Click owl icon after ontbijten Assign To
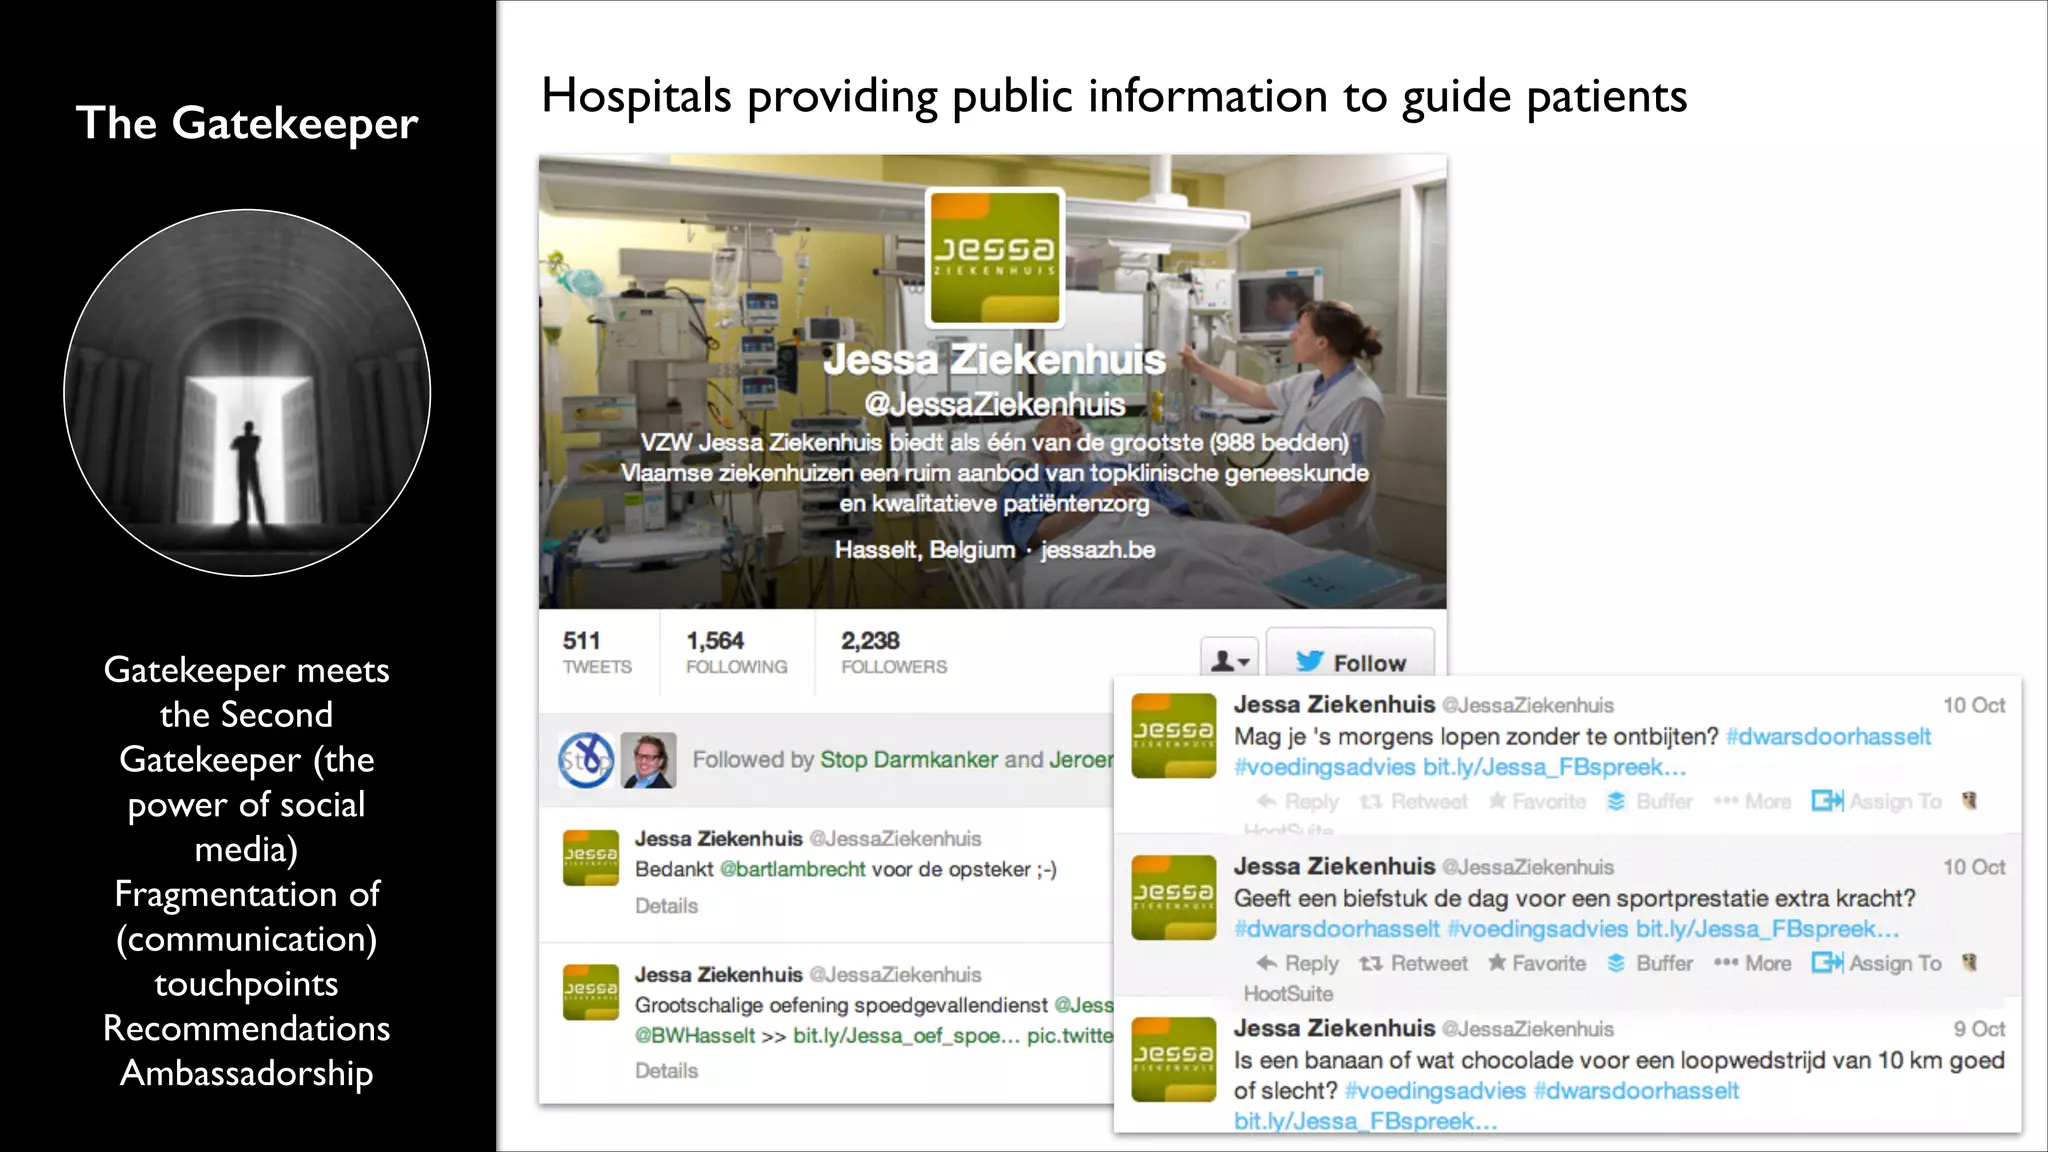 (1970, 801)
